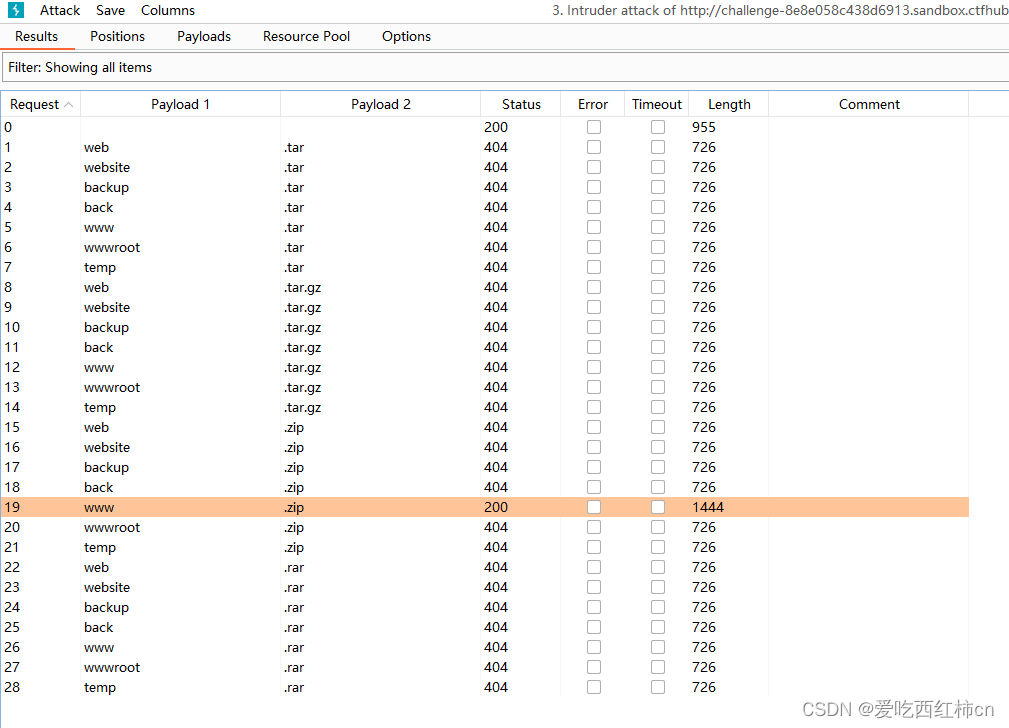The image size is (1009, 728).
Task: Sort by the Request column header
Action: (x=41, y=104)
